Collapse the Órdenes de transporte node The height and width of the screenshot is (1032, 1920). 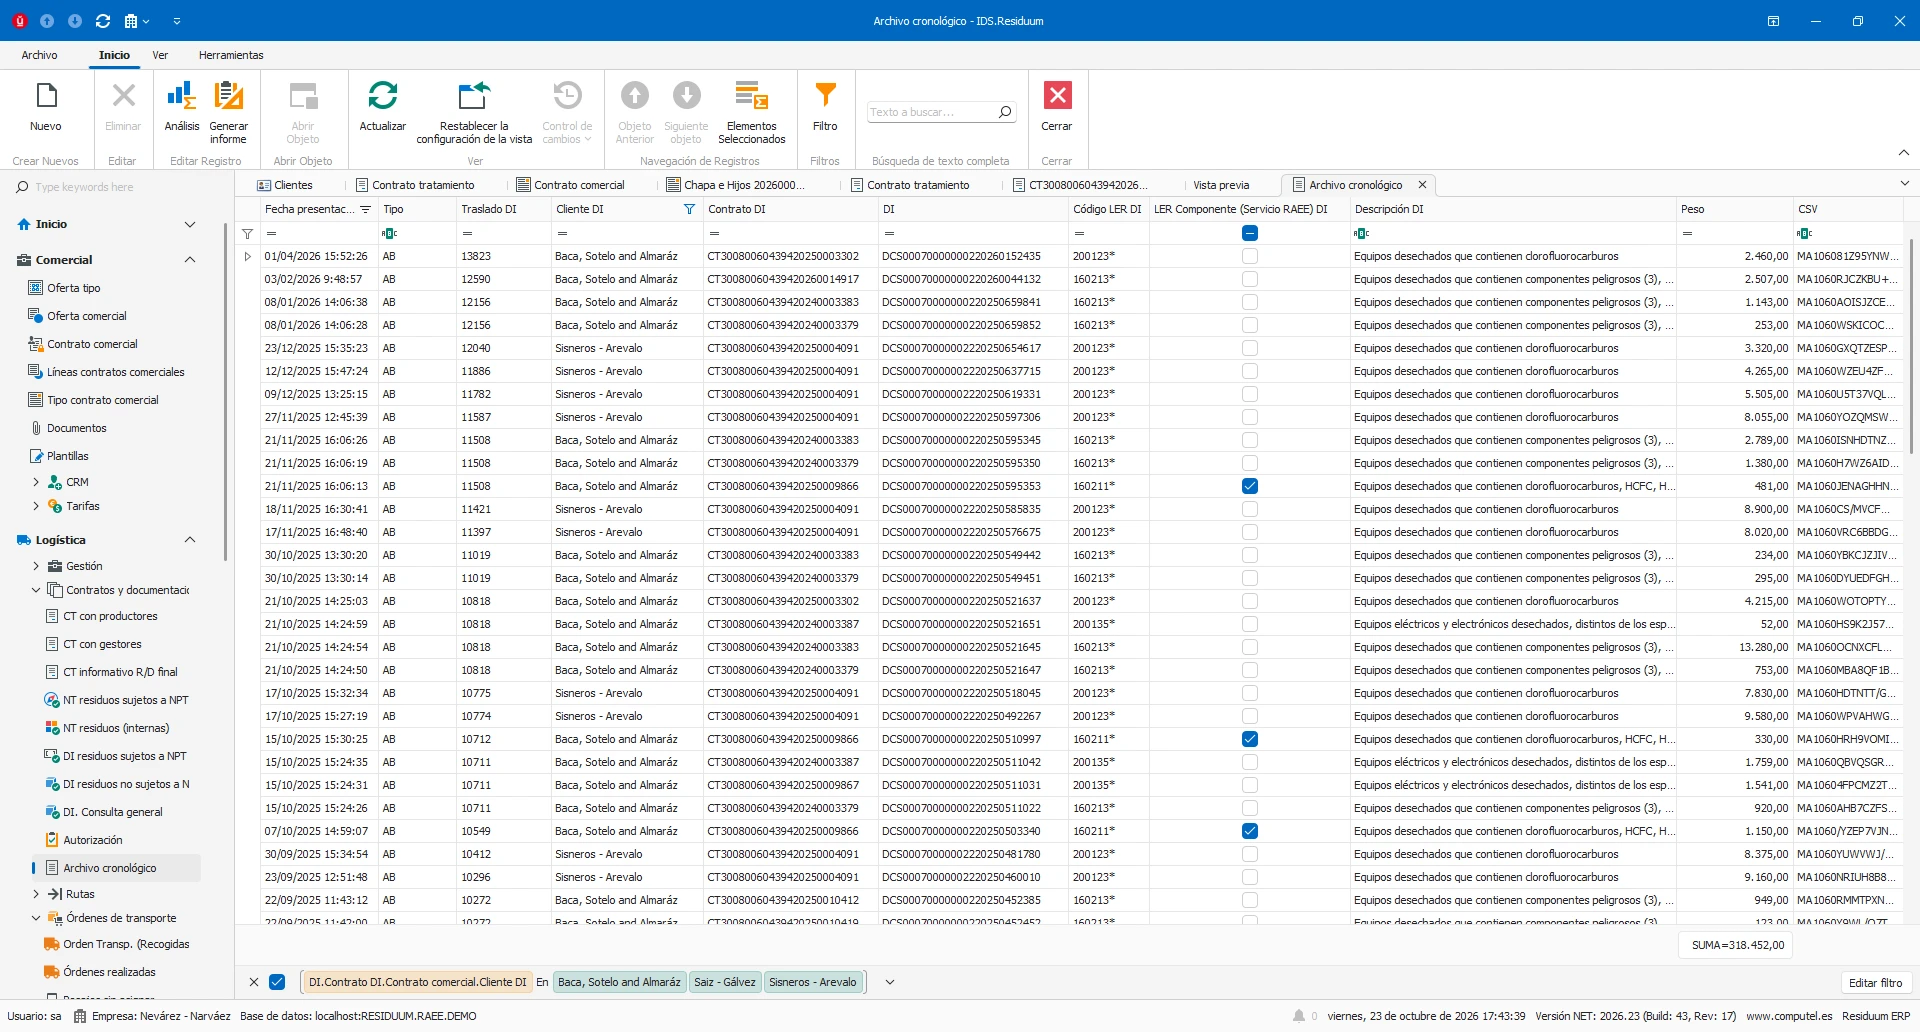pos(36,918)
